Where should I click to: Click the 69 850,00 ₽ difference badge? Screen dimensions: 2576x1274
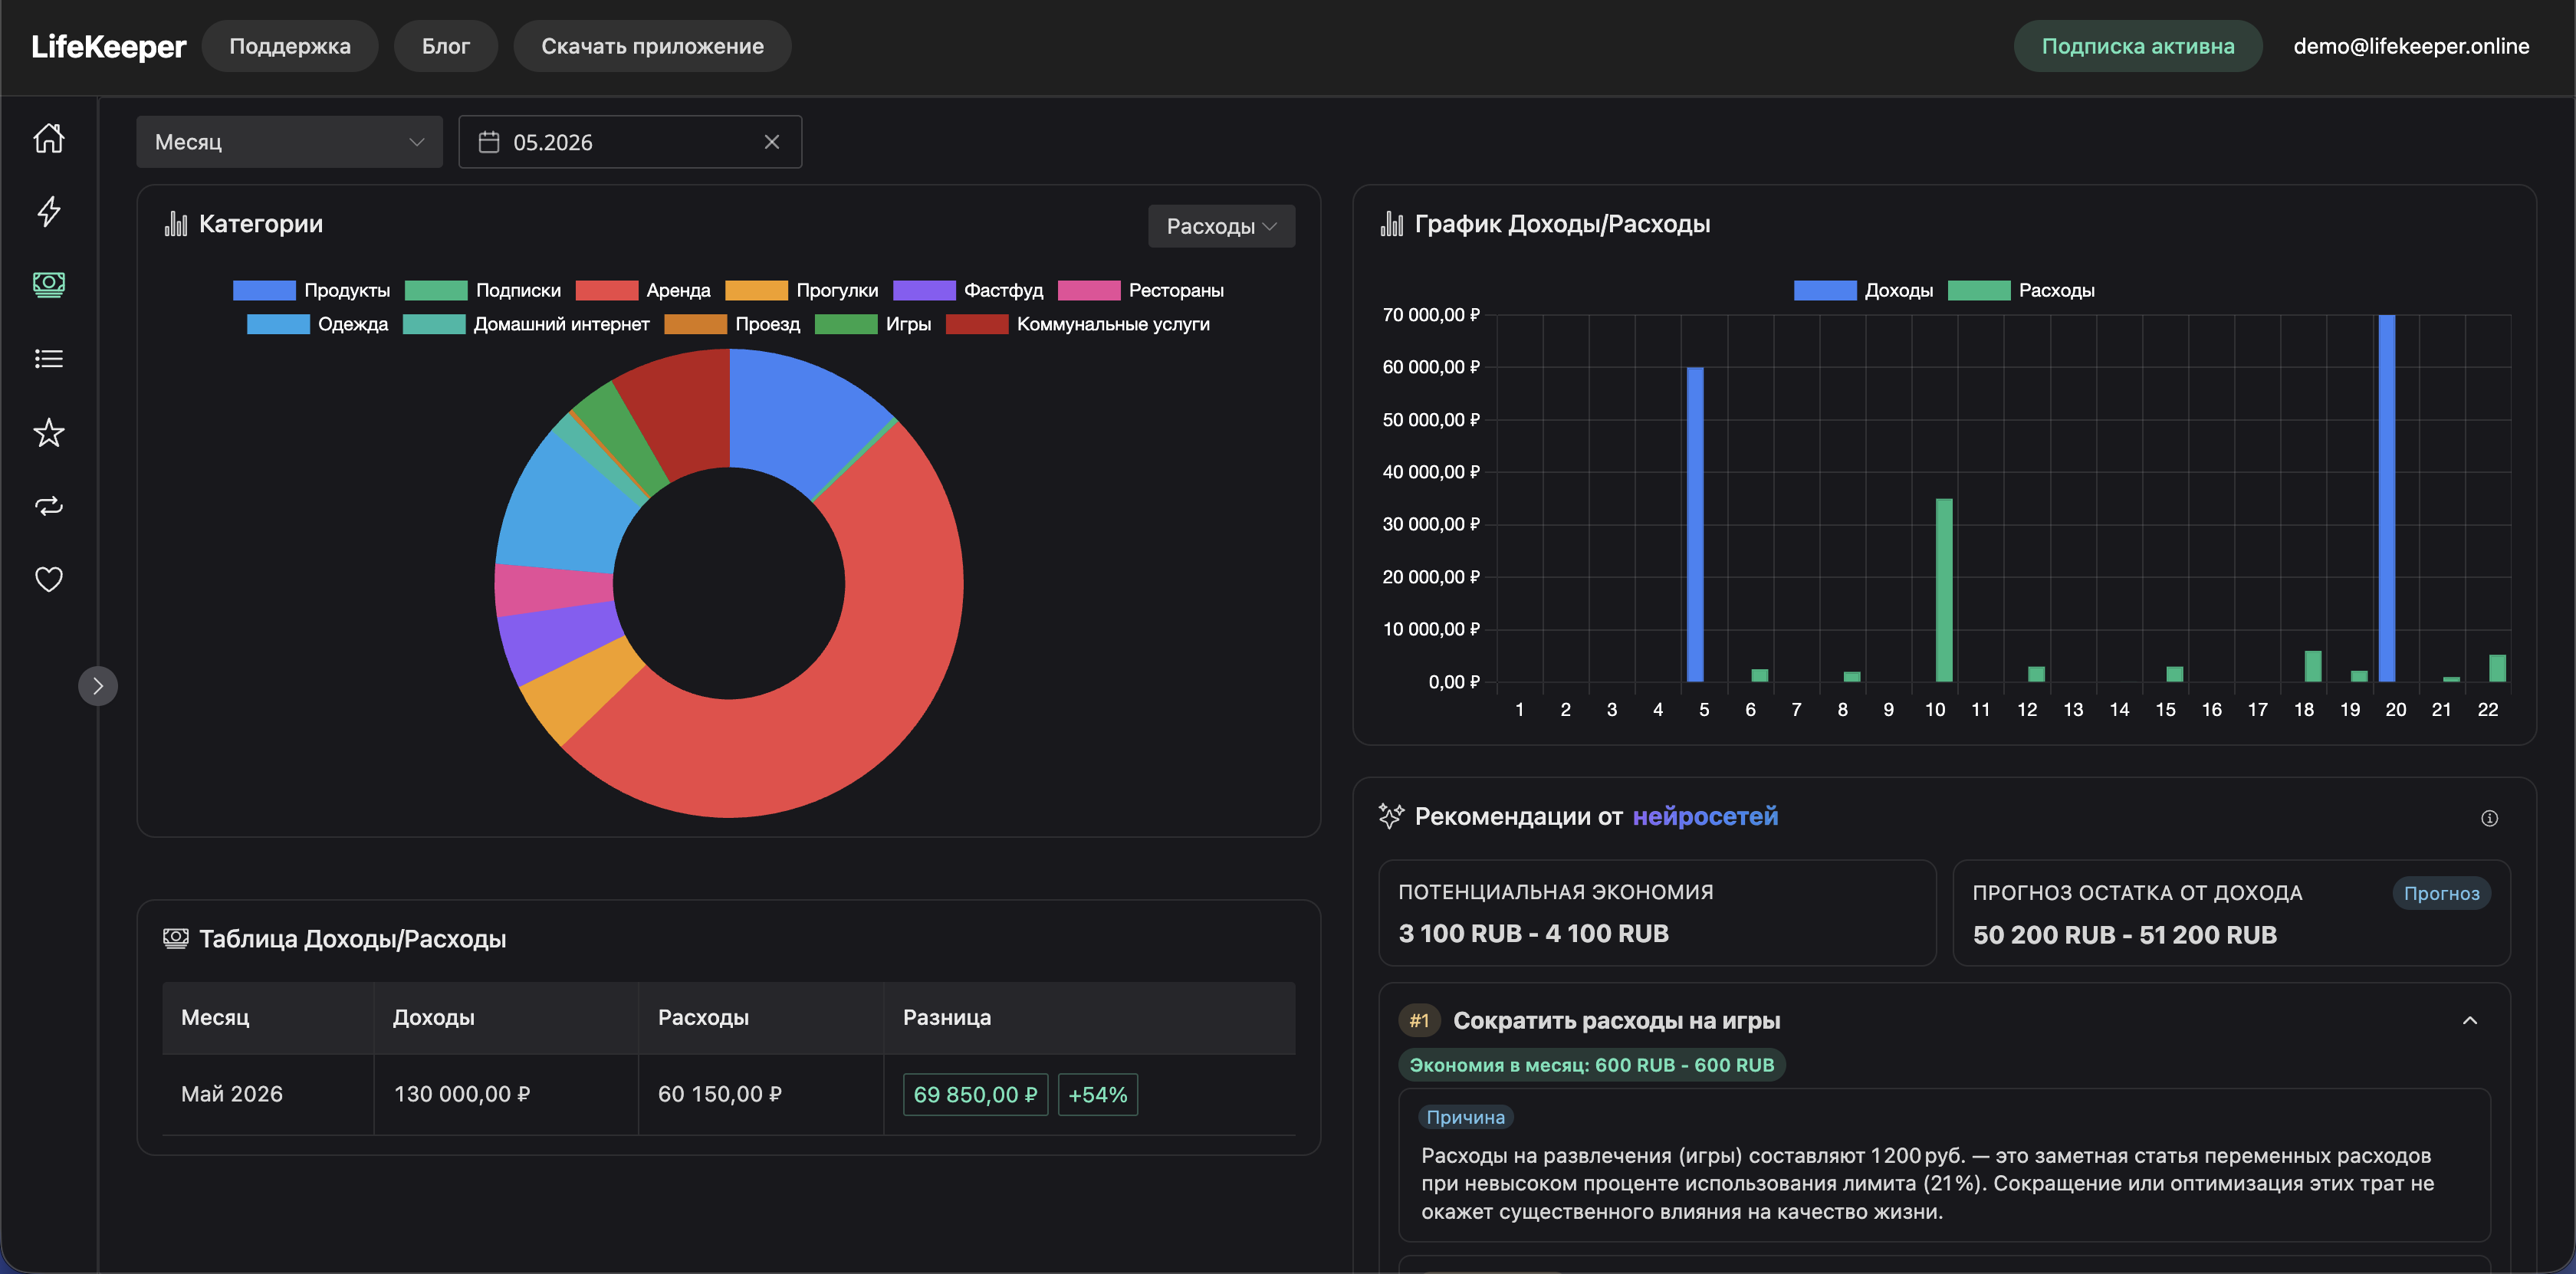(x=975, y=1095)
